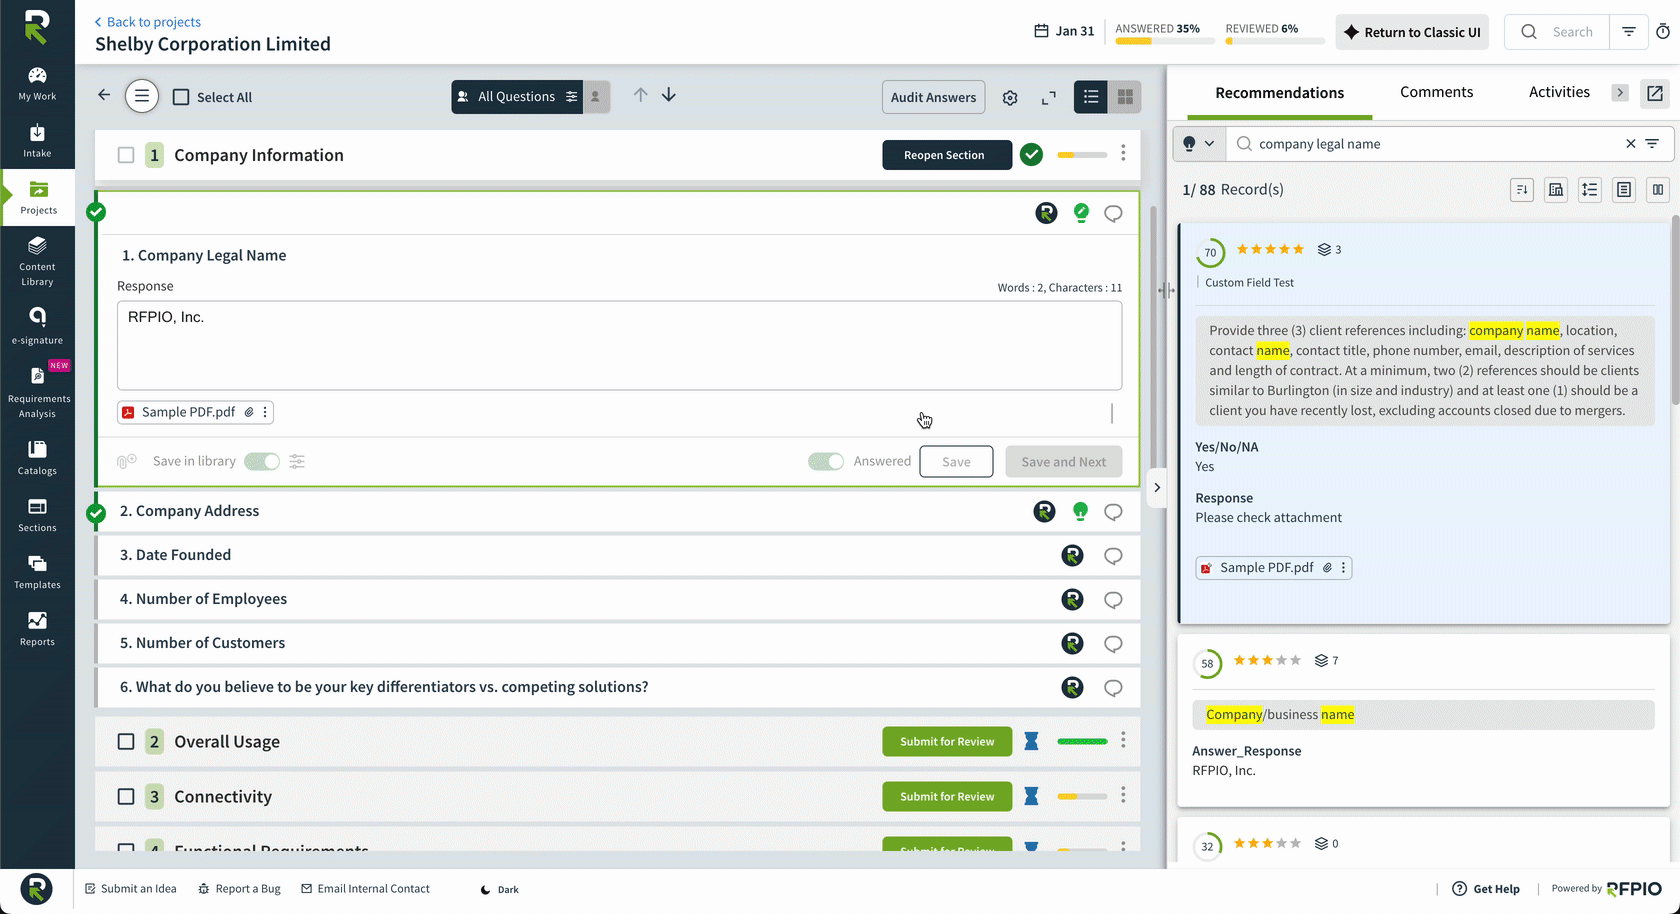Click the back arrow beside Select All
The image size is (1680, 914).
104,95
